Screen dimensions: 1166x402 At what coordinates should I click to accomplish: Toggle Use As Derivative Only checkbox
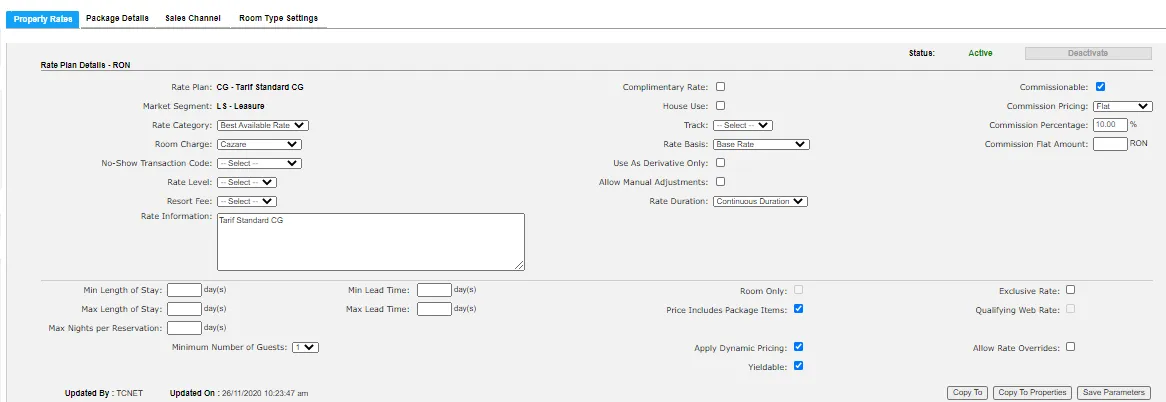tap(720, 163)
